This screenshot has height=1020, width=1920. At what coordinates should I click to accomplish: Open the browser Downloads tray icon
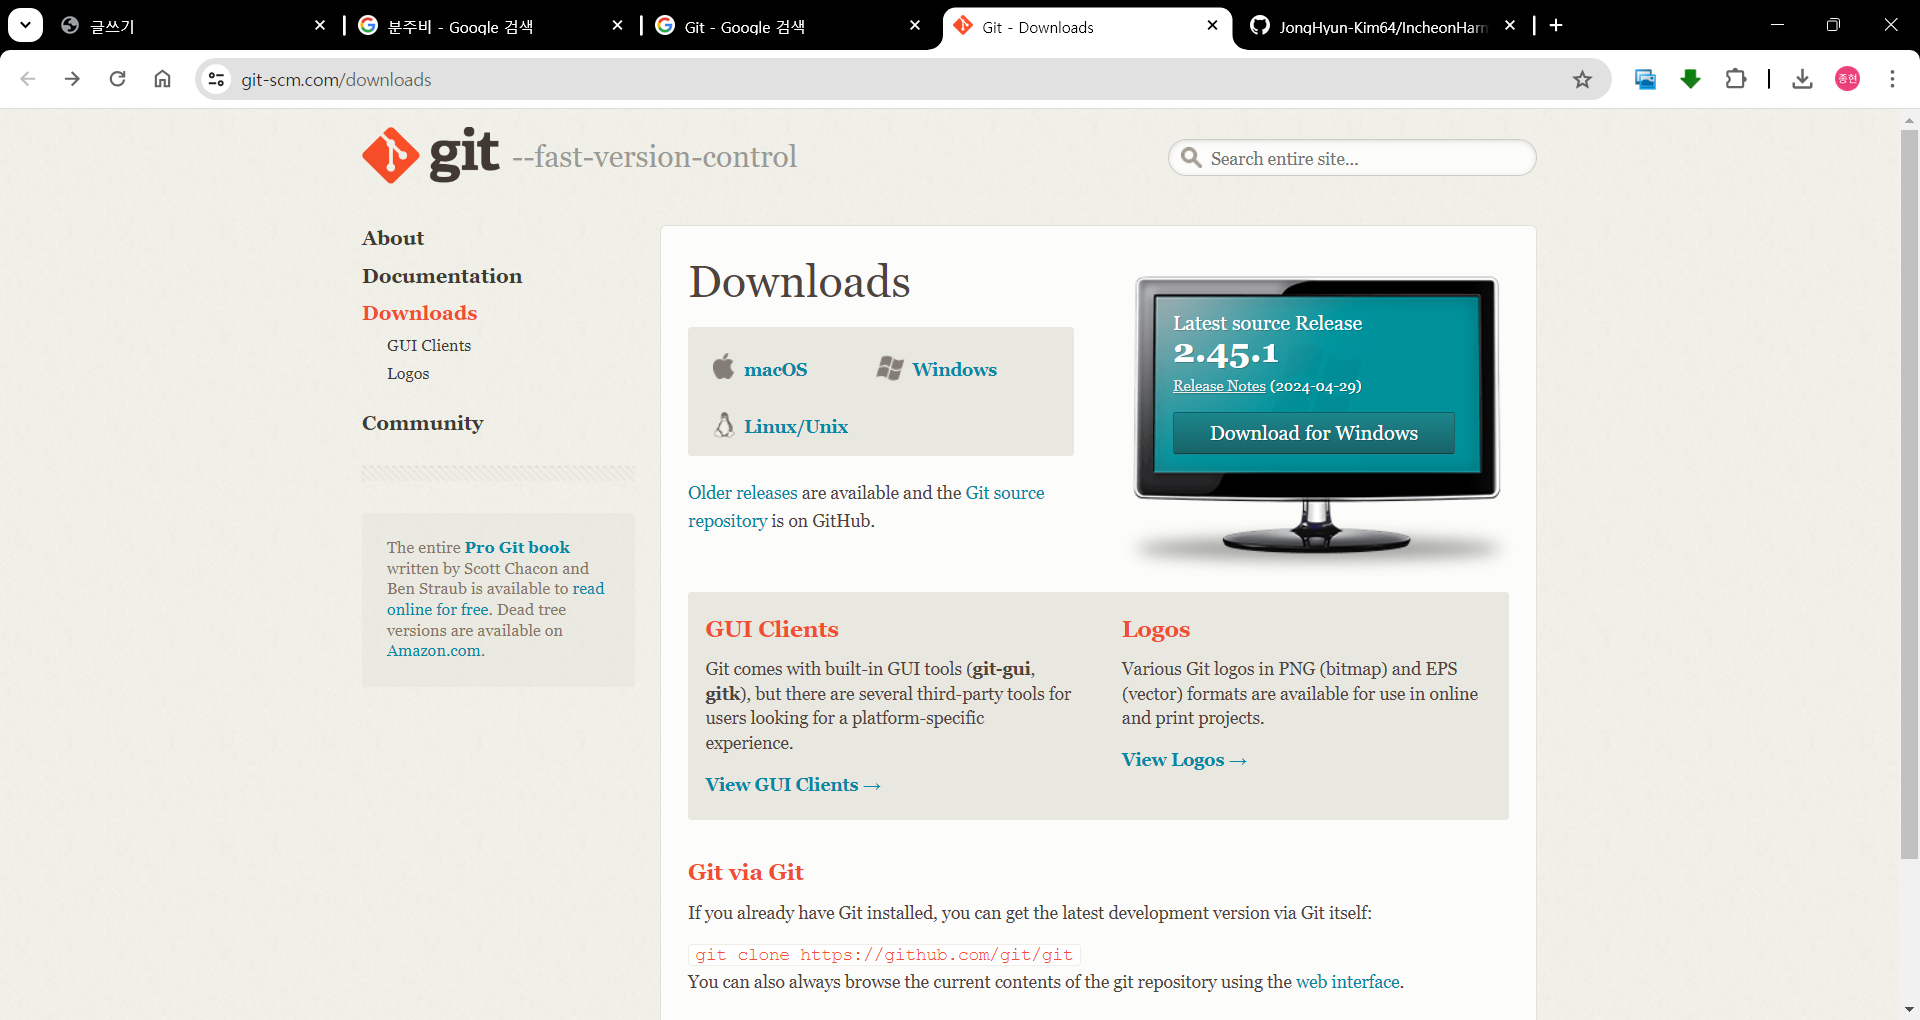(x=1802, y=79)
